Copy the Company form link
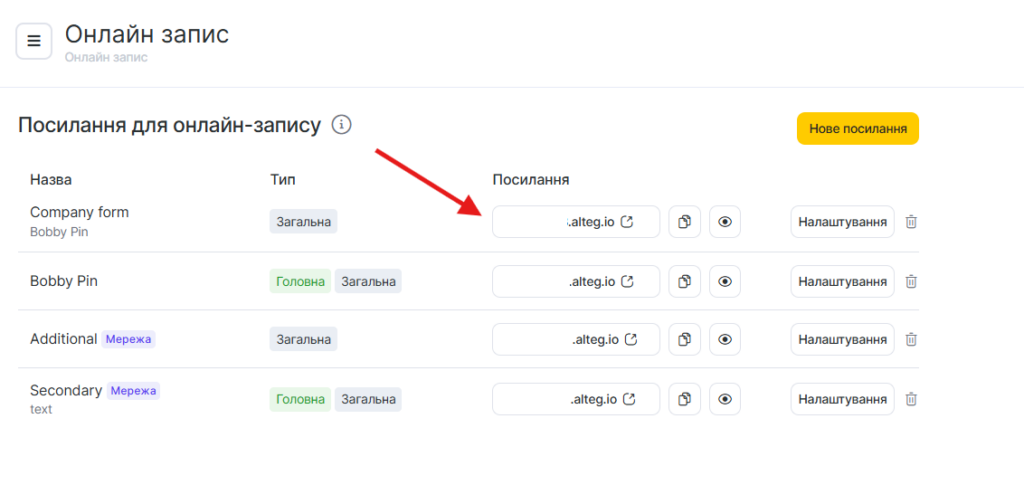This screenshot has height=504, width=1024. 685,222
